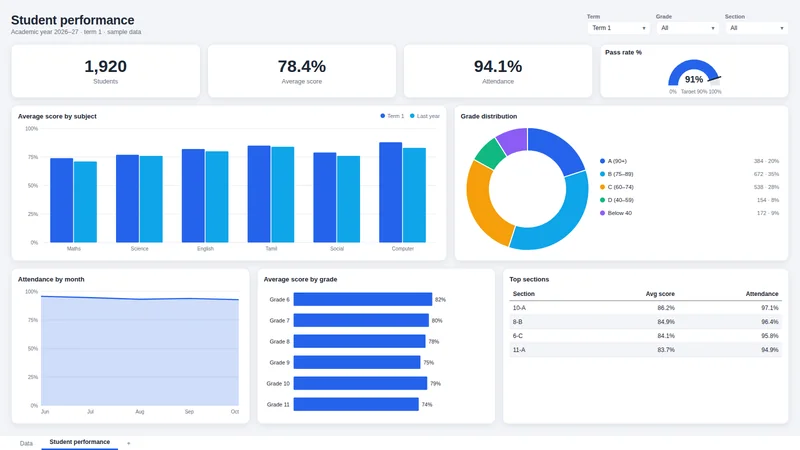Open the Term dropdown showing Term 1
The image size is (800, 450).
point(618,28)
